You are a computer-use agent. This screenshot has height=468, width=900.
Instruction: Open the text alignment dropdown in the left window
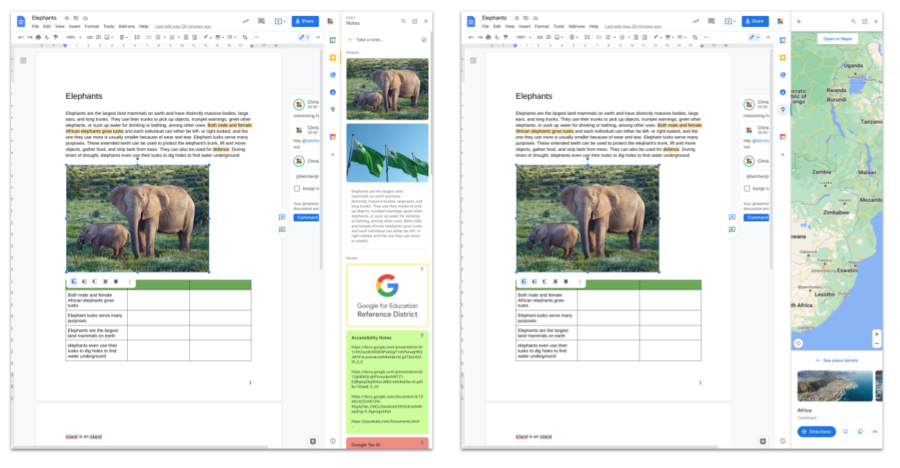(124, 37)
